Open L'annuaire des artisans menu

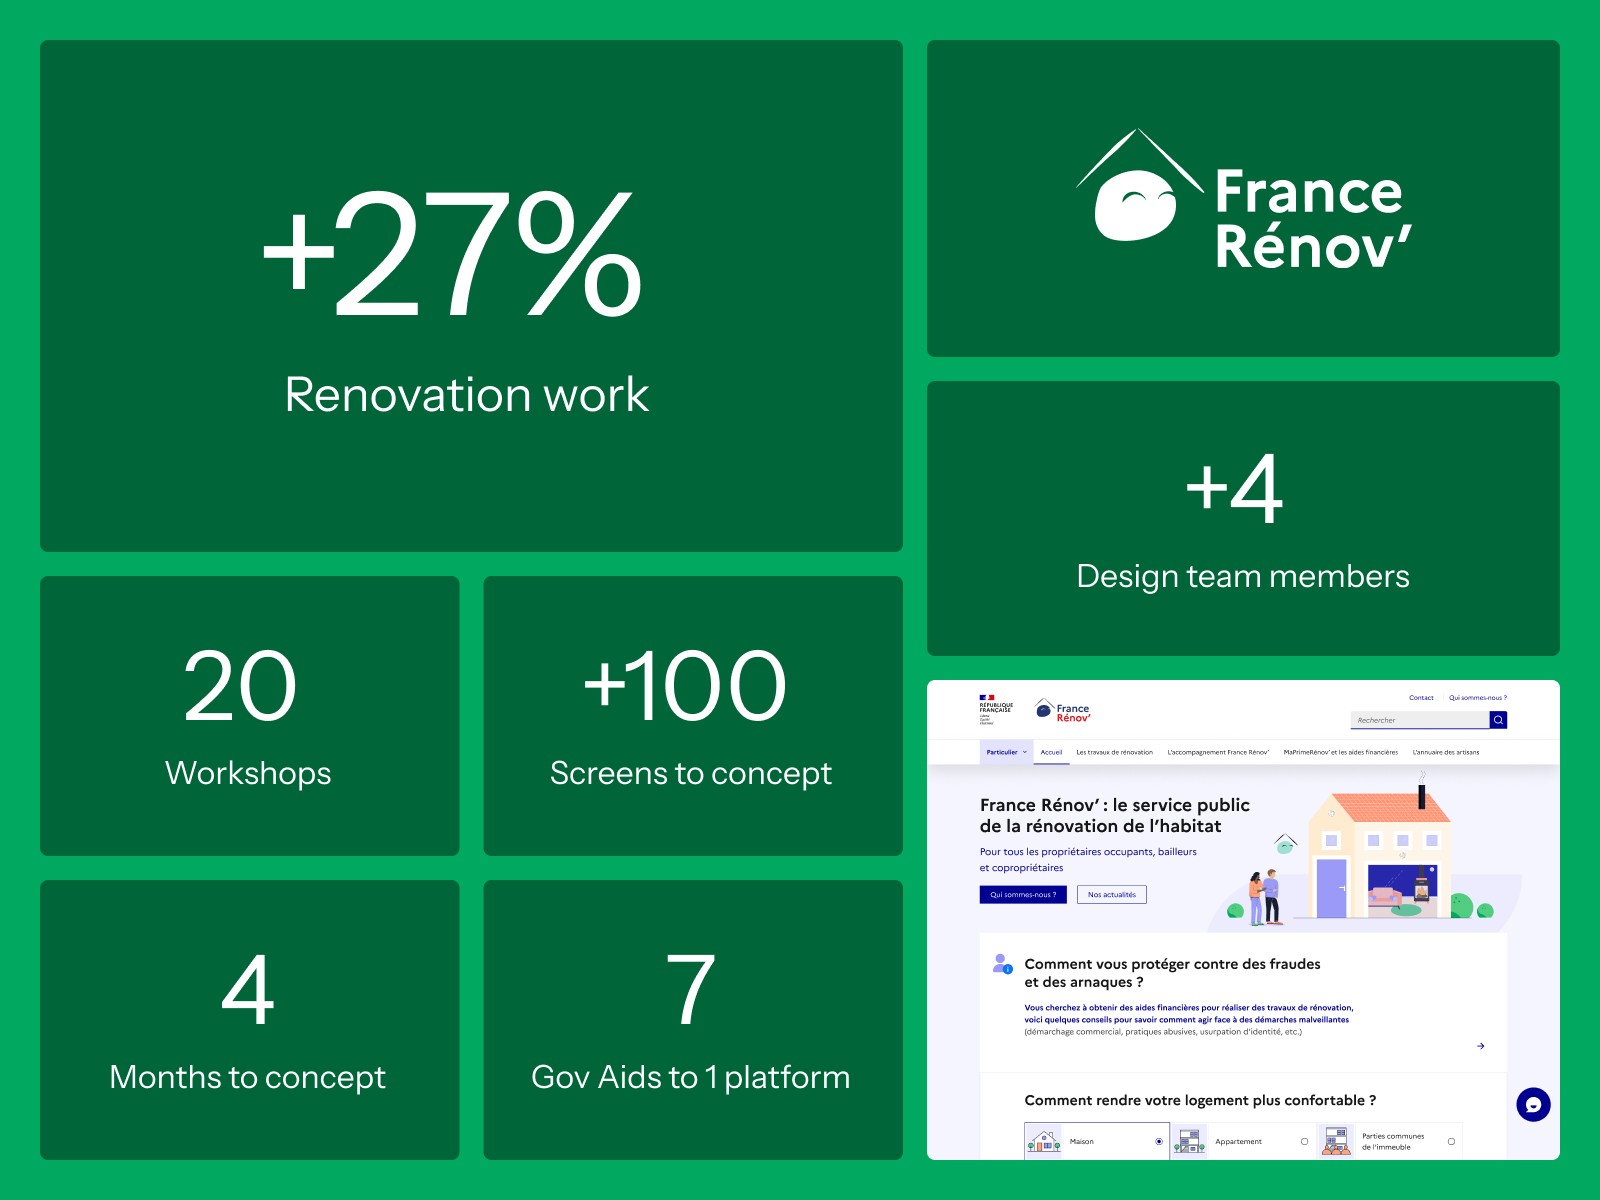coord(1445,752)
